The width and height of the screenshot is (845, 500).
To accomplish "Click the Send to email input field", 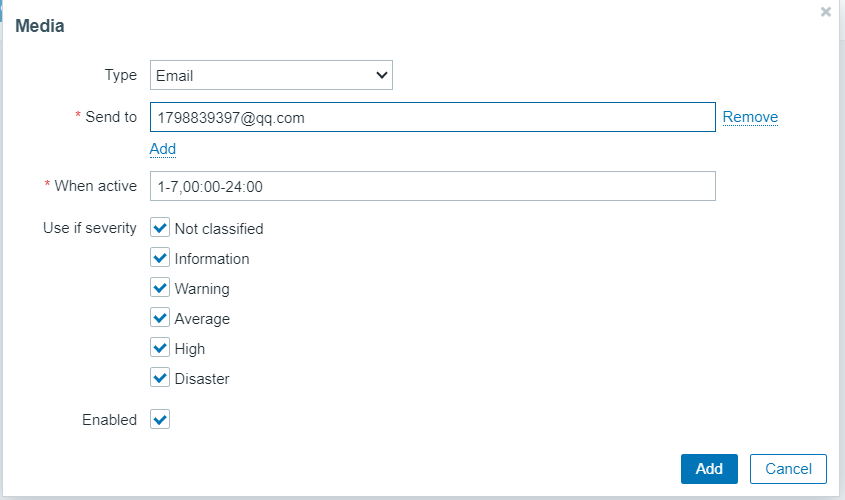I will (433, 117).
